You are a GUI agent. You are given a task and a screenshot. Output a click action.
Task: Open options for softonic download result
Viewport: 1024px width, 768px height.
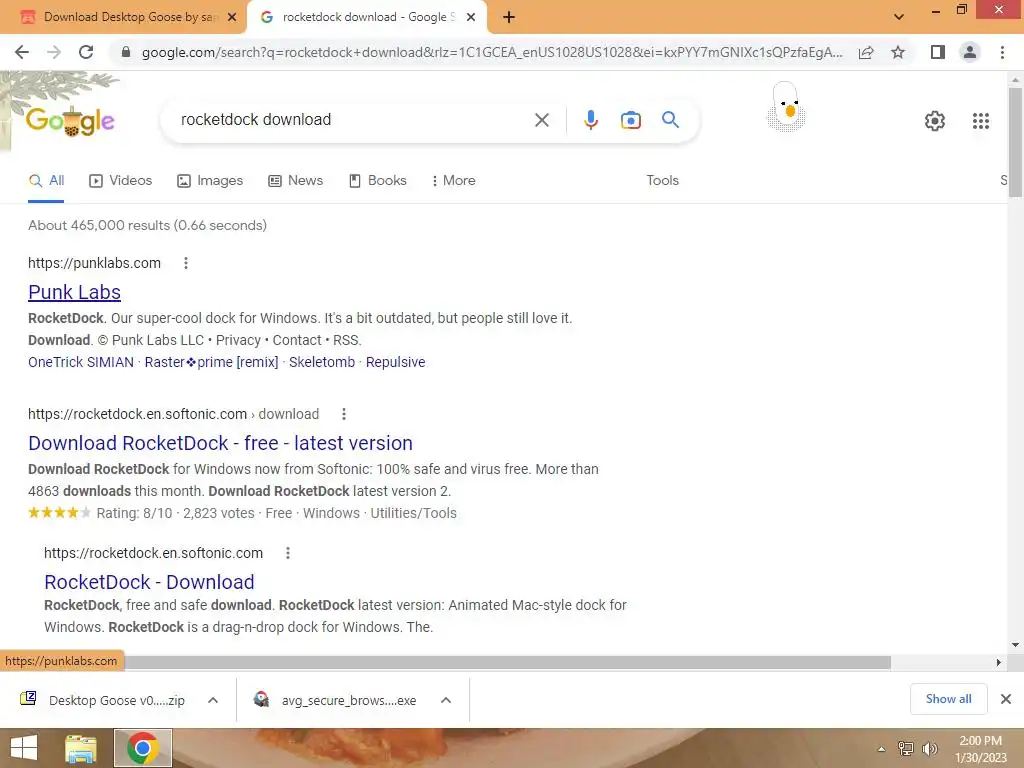pyautogui.click(x=344, y=414)
